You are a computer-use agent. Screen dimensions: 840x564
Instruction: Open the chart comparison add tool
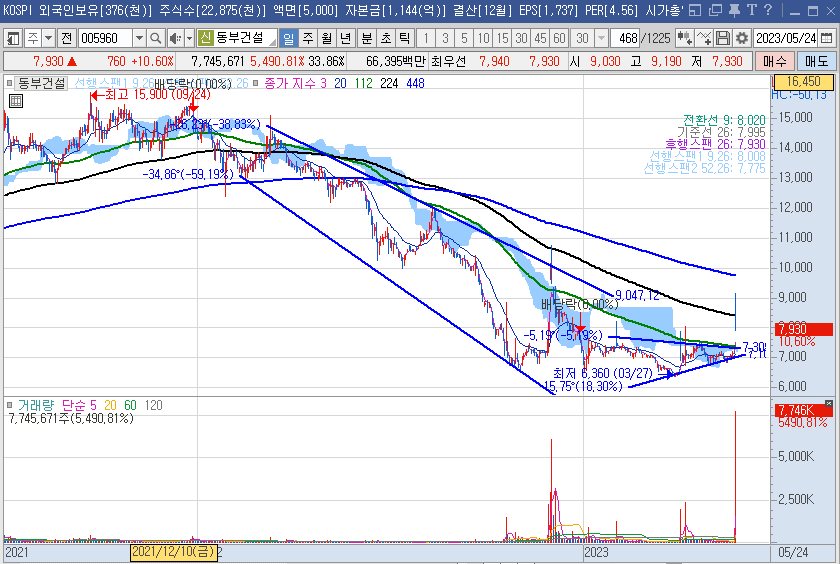coord(684,38)
